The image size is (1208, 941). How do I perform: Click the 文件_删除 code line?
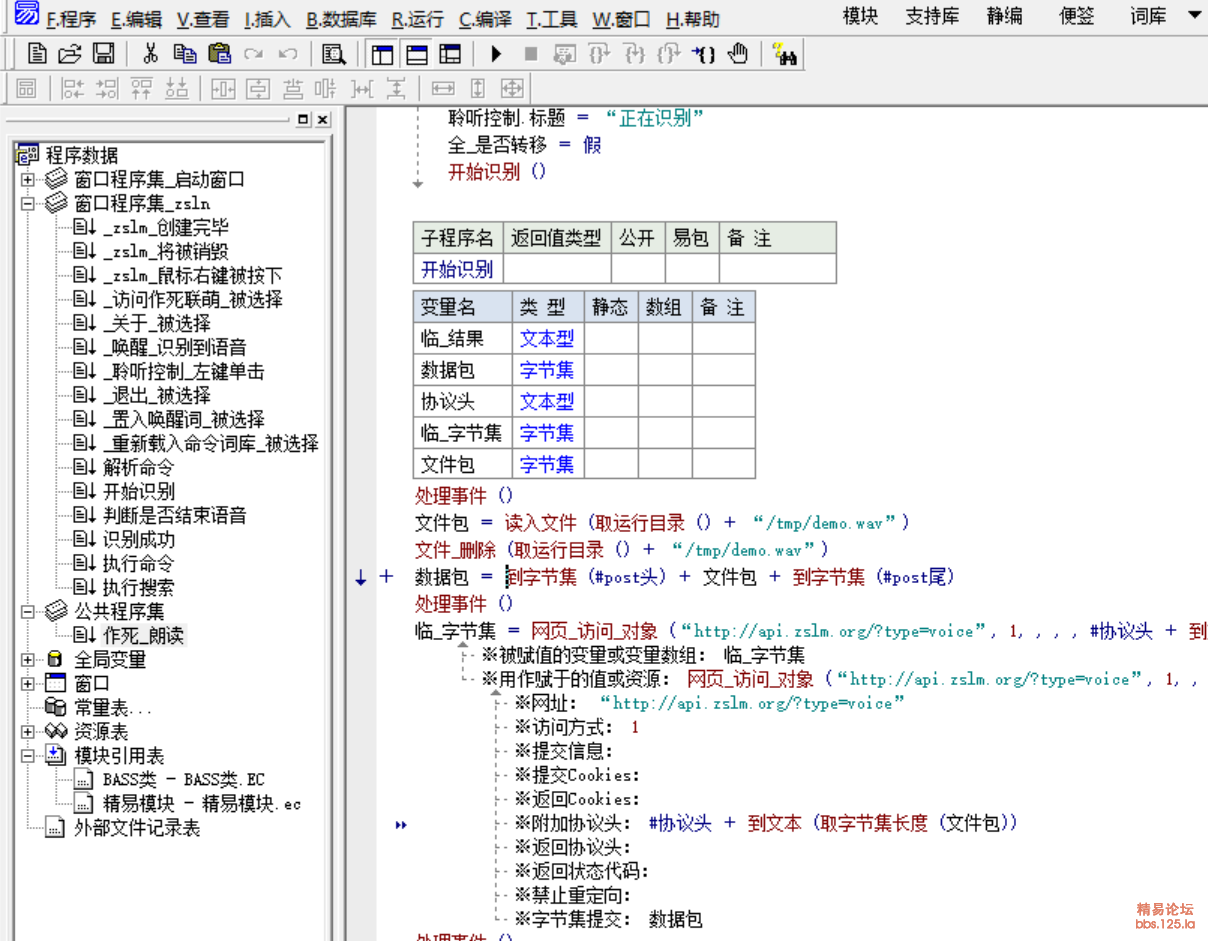[x=622, y=550]
